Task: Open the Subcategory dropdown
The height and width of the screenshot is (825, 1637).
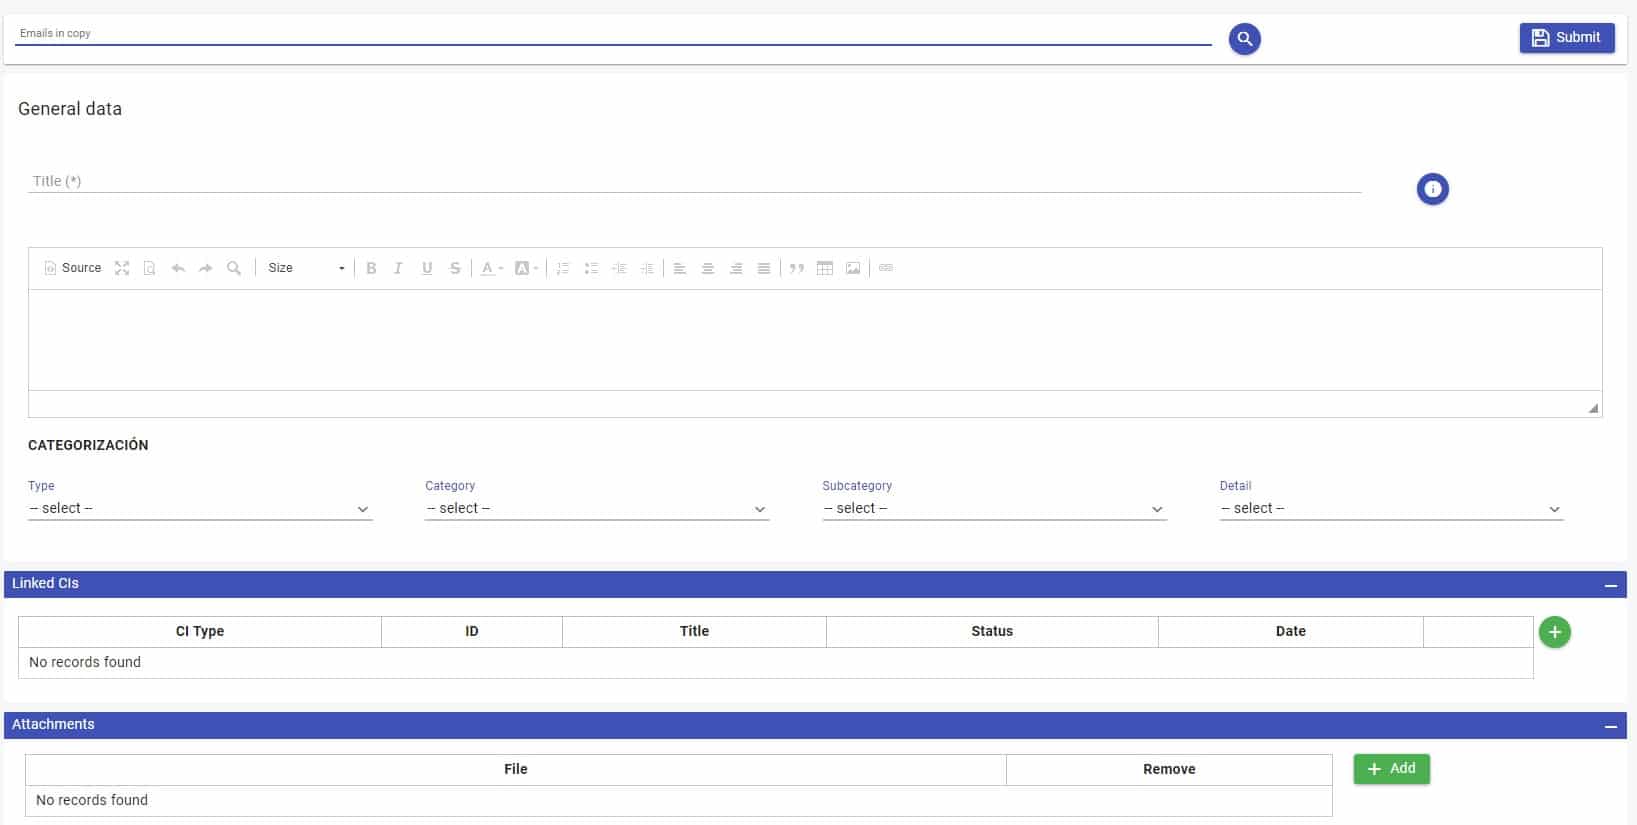Action: pos(993,508)
